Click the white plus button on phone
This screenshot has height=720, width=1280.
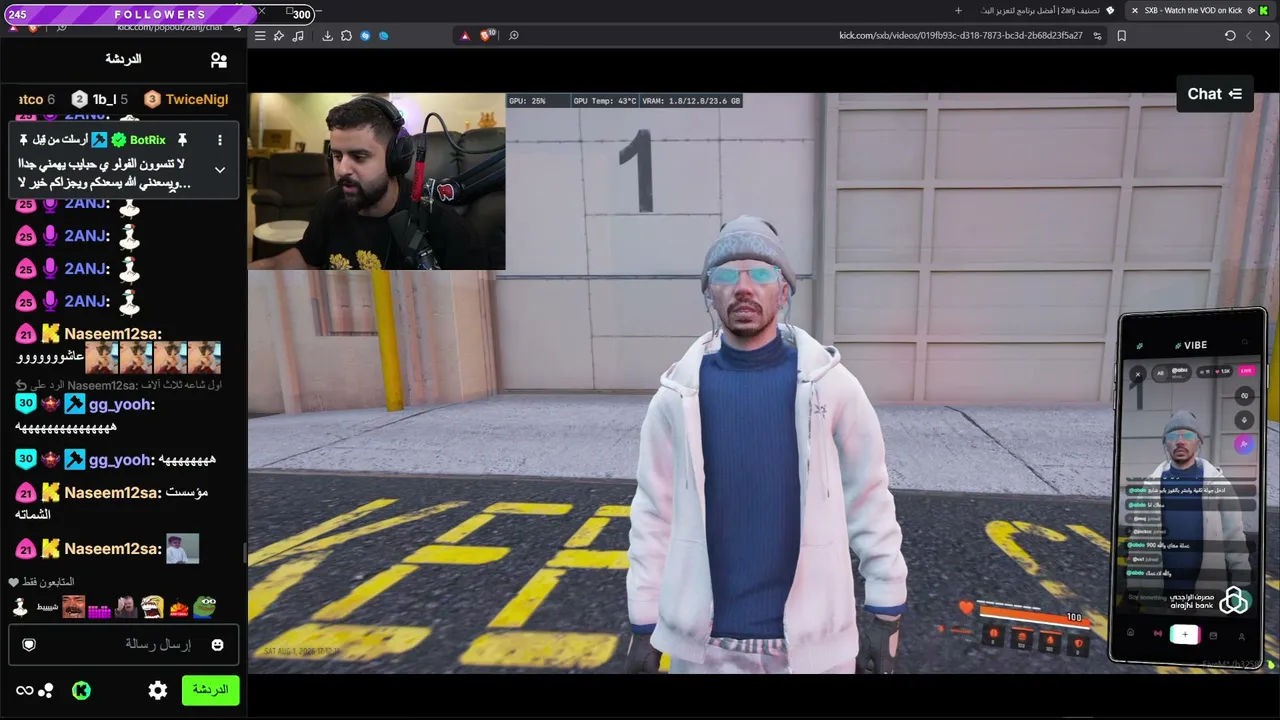pos(1184,634)
